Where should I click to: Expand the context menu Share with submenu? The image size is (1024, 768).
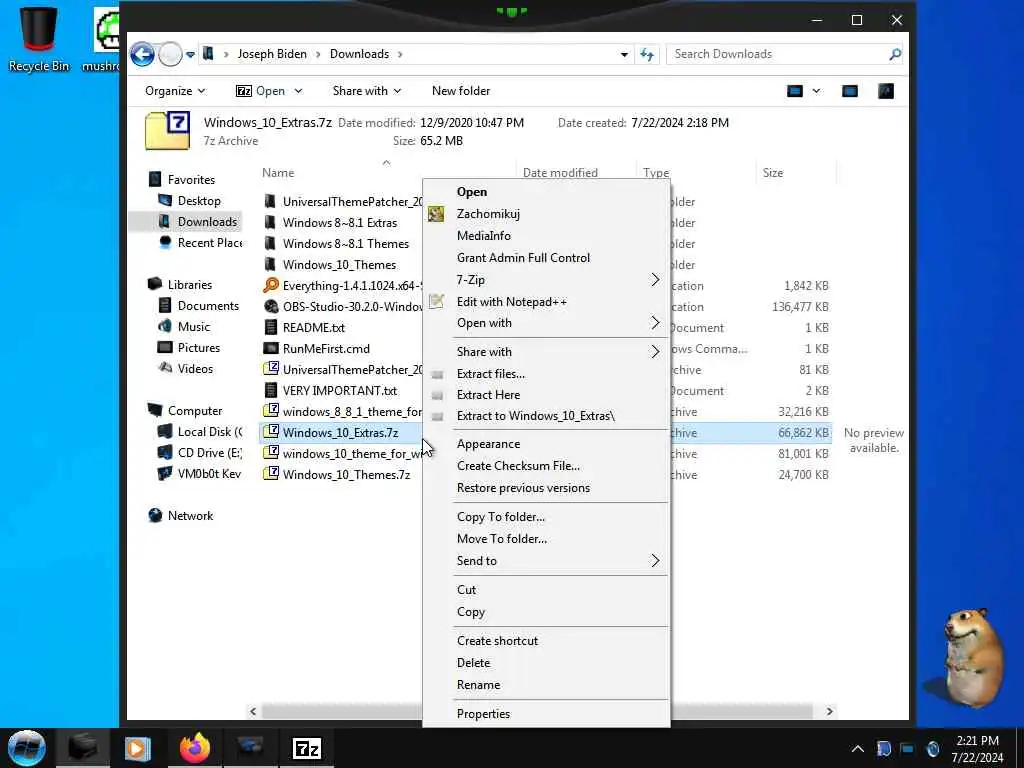[547, 351]
